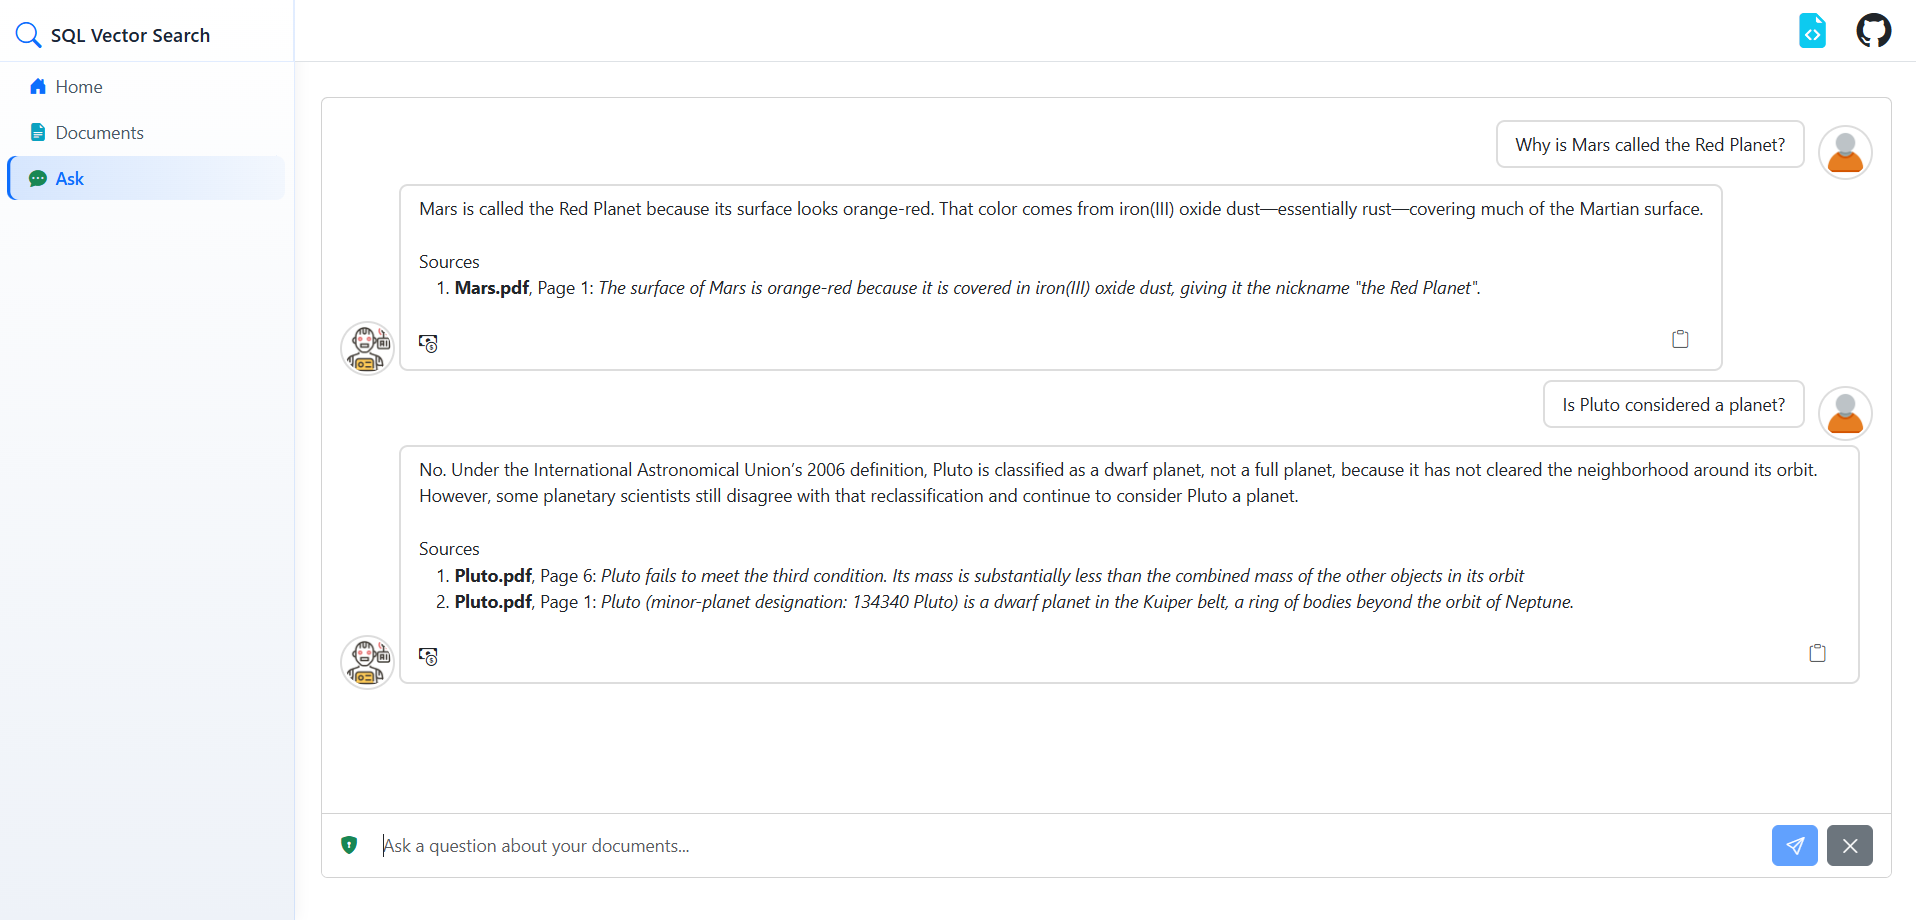
Task: Open the blue code document icon
Action: tap(1812, 31)
